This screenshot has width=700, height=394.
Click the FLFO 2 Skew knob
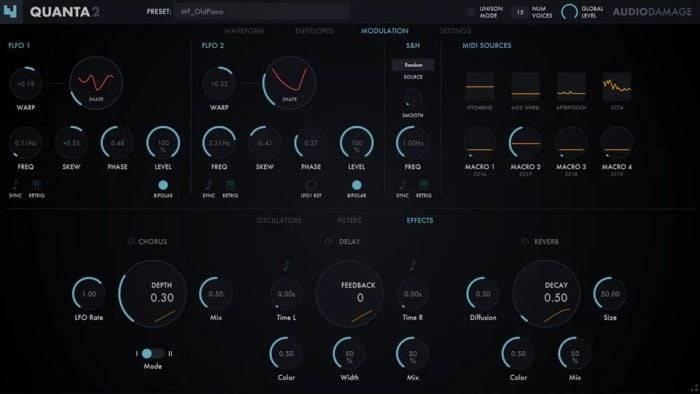pos(265,143)
